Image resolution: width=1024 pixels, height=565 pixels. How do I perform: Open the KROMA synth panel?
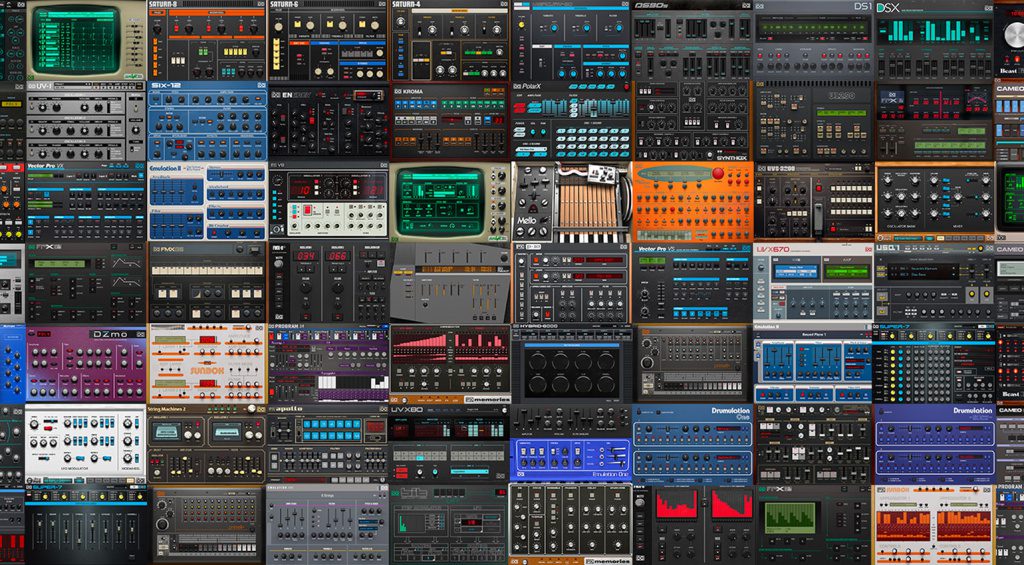[x=450, y=121]
